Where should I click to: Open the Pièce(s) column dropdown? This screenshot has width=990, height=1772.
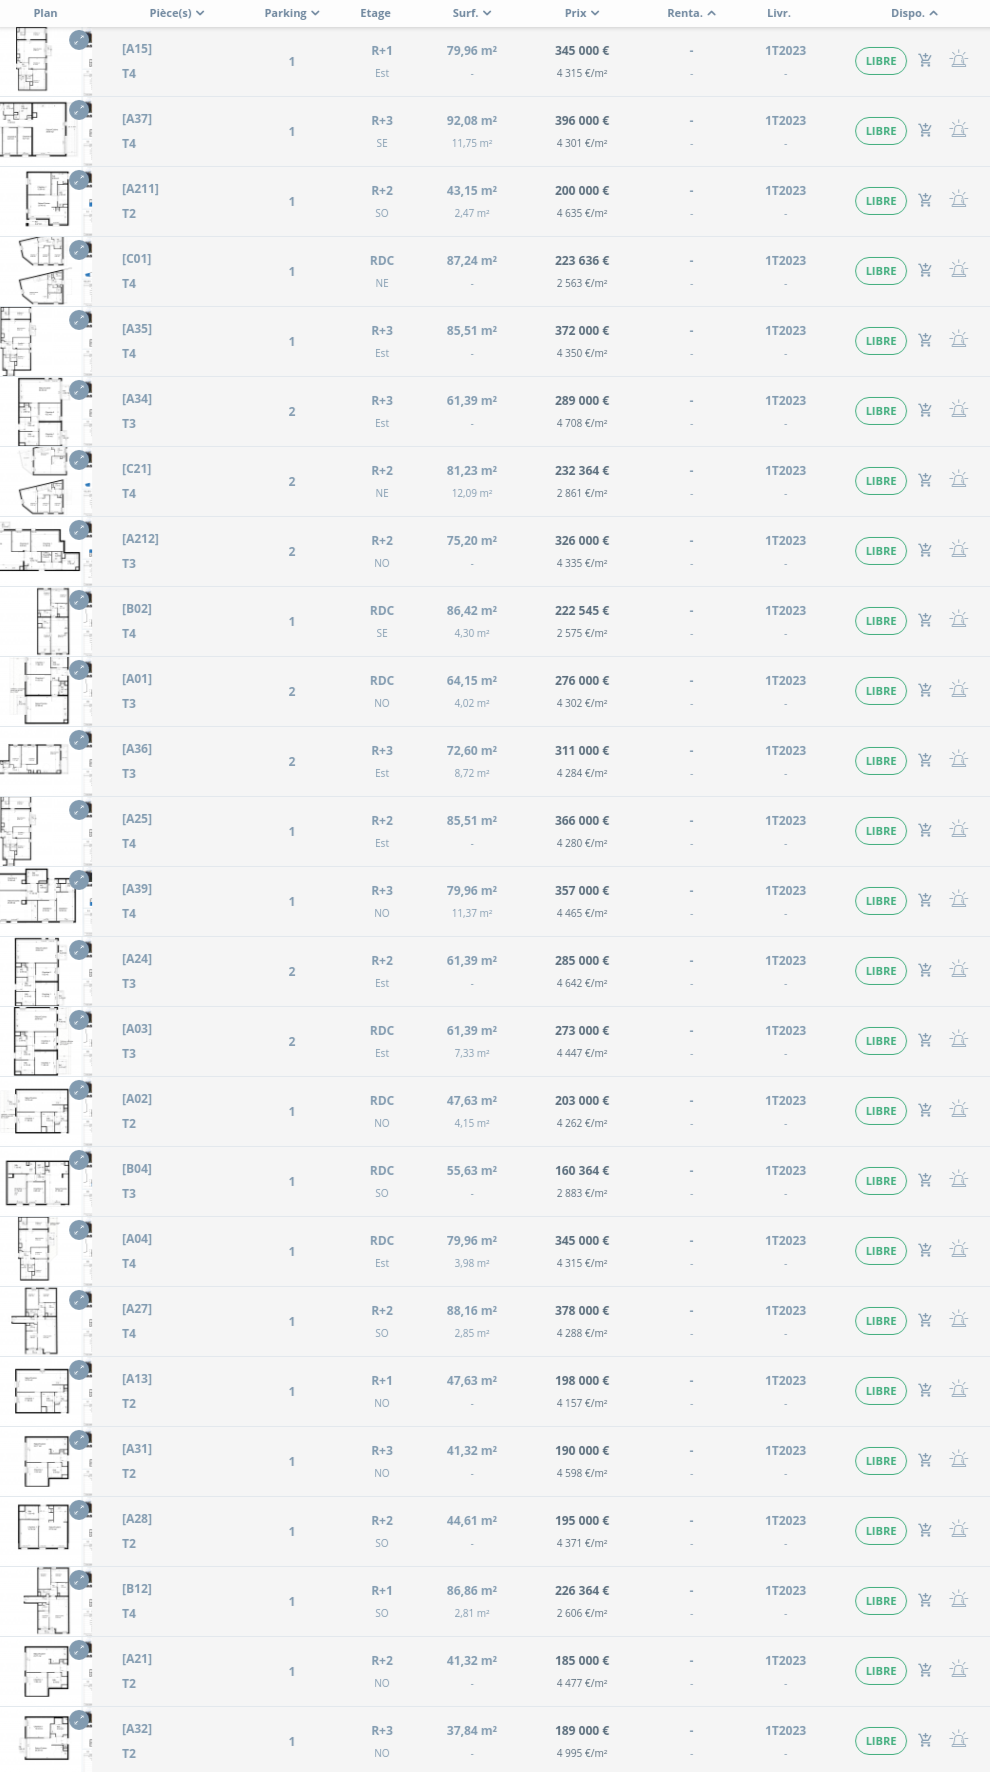177,13
